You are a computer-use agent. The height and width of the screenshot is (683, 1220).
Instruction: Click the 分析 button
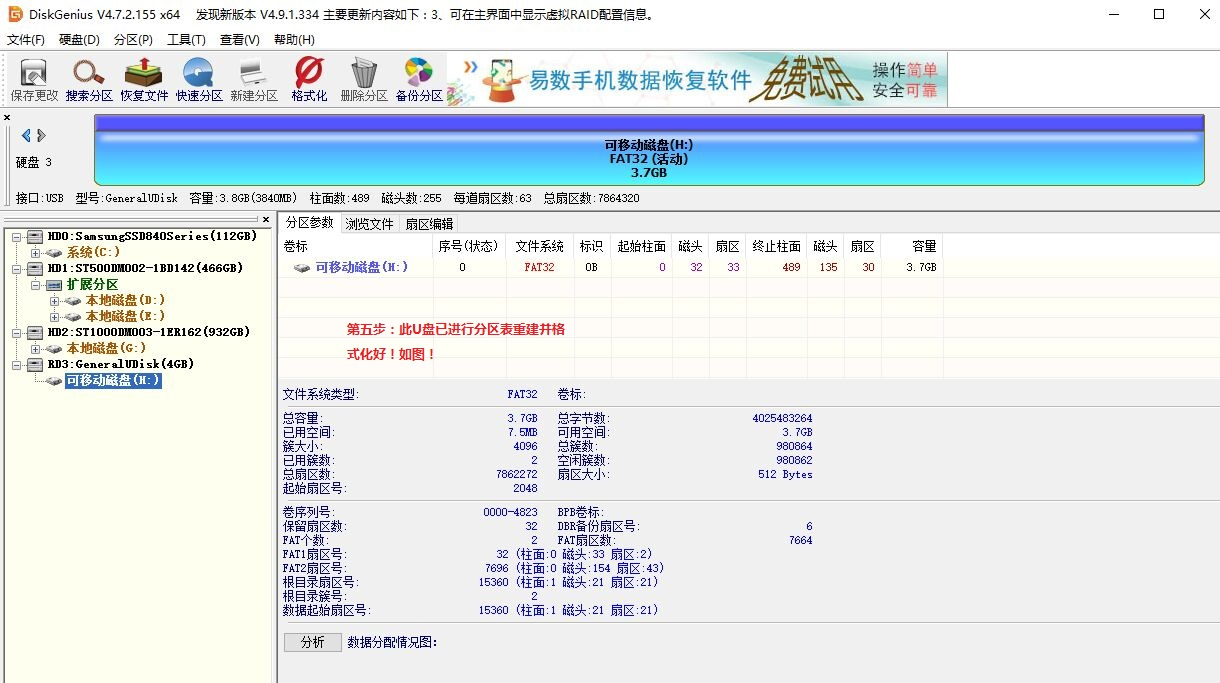(x=313, y=642)
